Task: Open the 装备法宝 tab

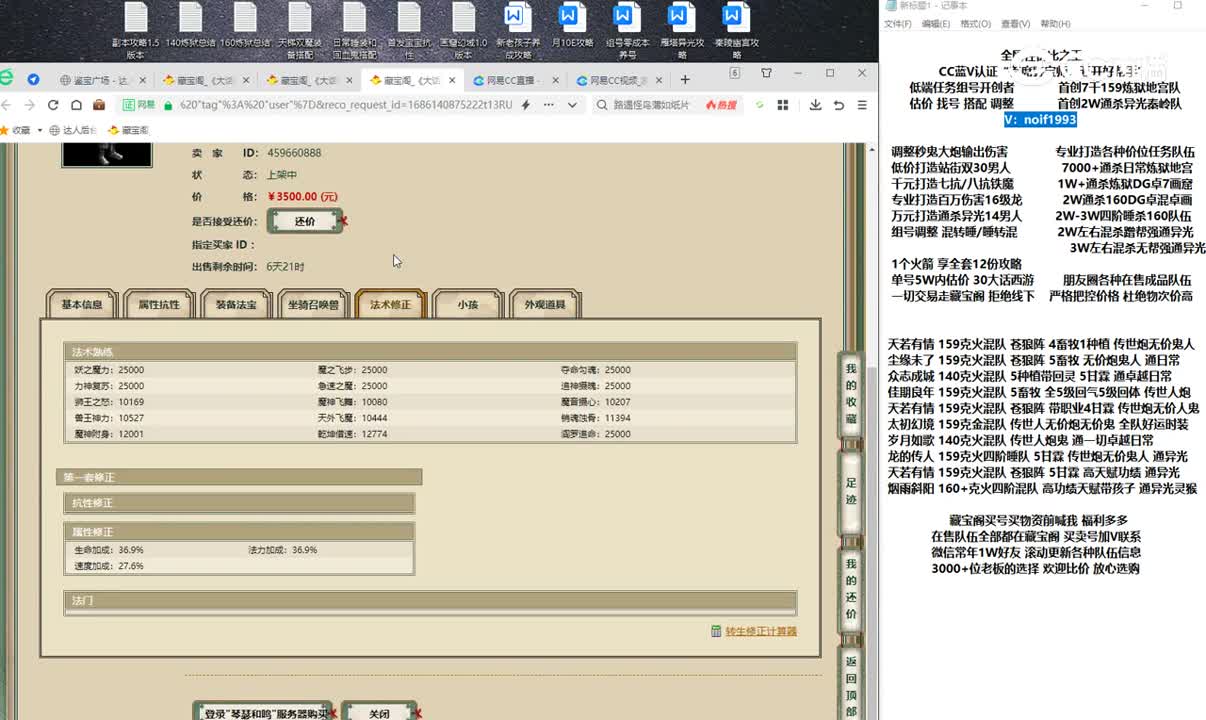Action: coord(236,304)
